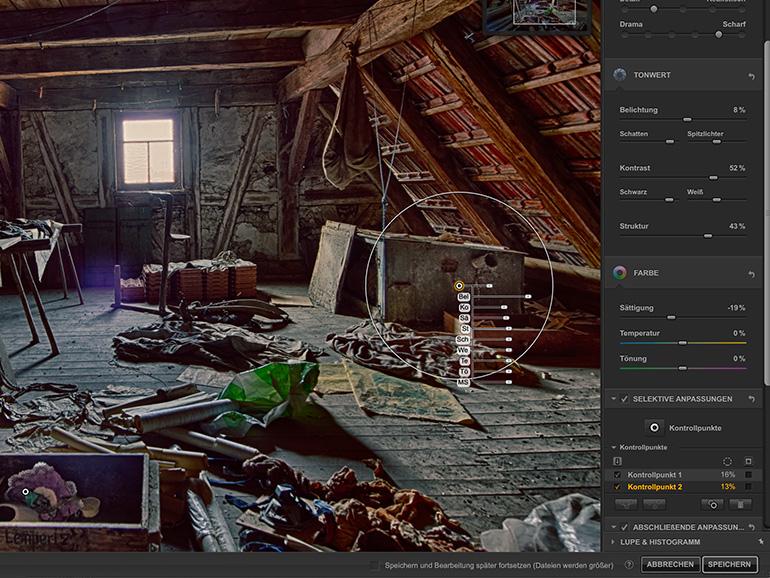This screenshot has height=578, width=770.
Task: Enable mask display for Kontrollpunkt 2
Action: [x=748, y=487]
